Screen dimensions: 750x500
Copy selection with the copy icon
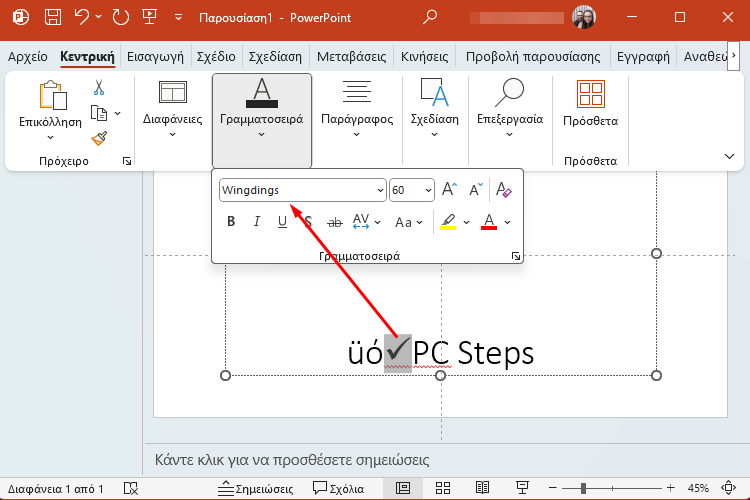[x=99, y=113]
